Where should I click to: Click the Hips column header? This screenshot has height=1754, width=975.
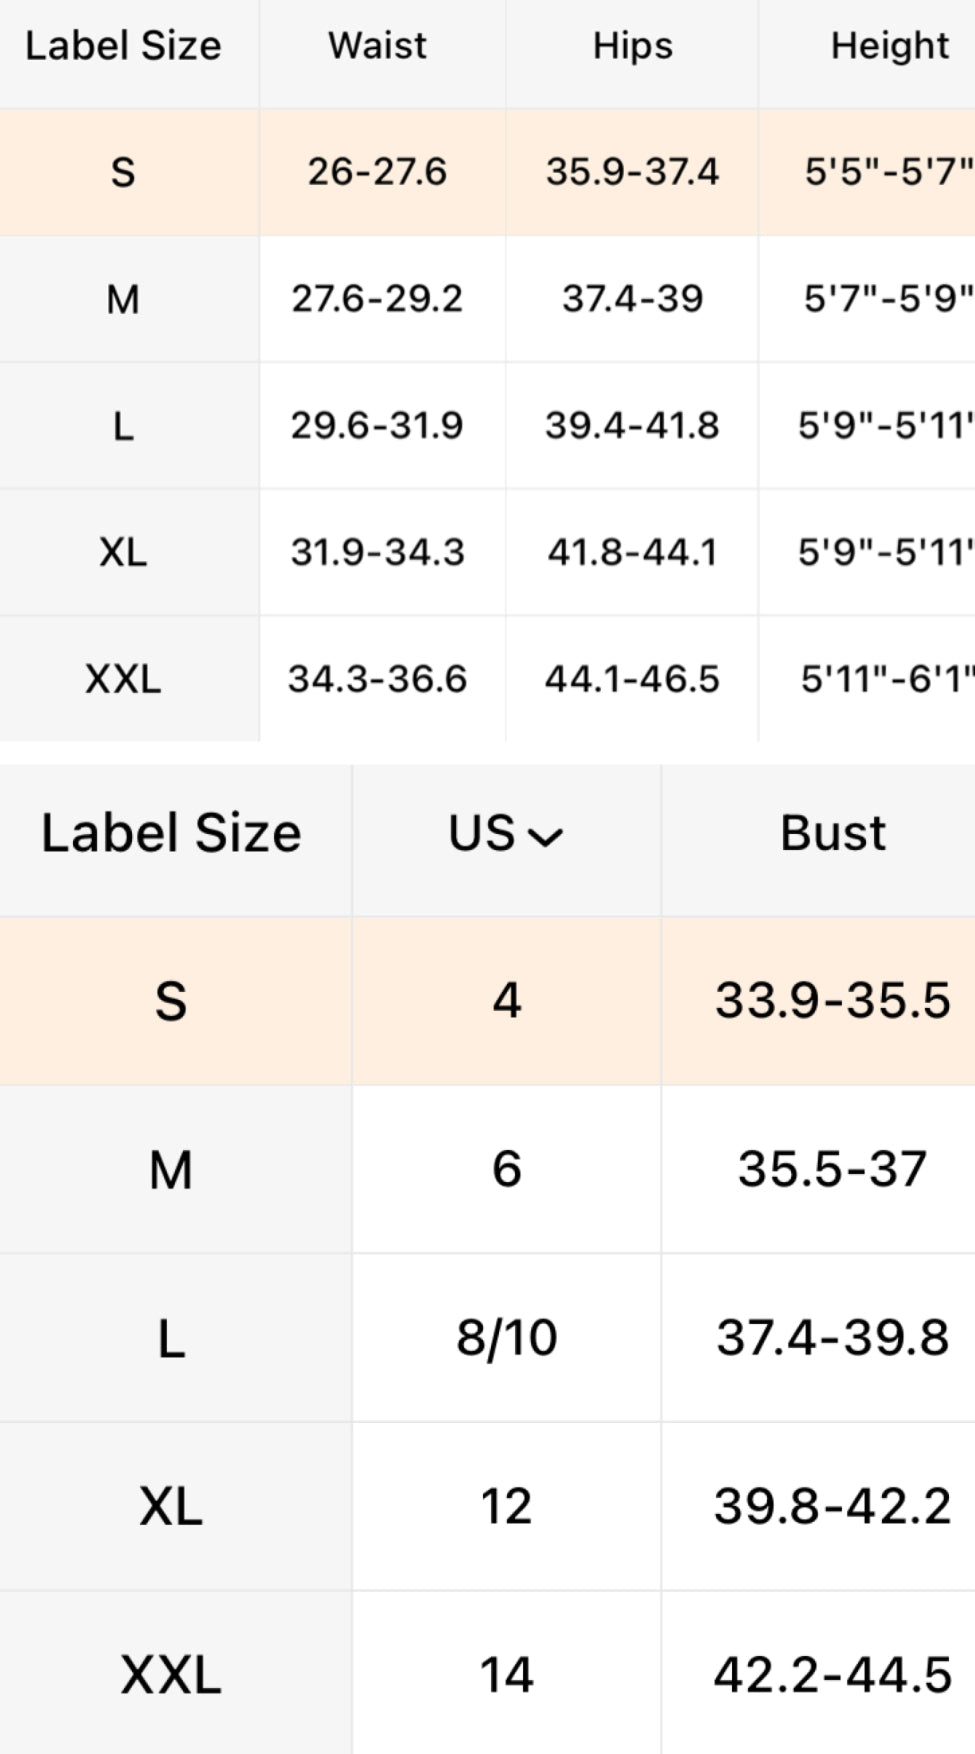(x=632, y=46)
